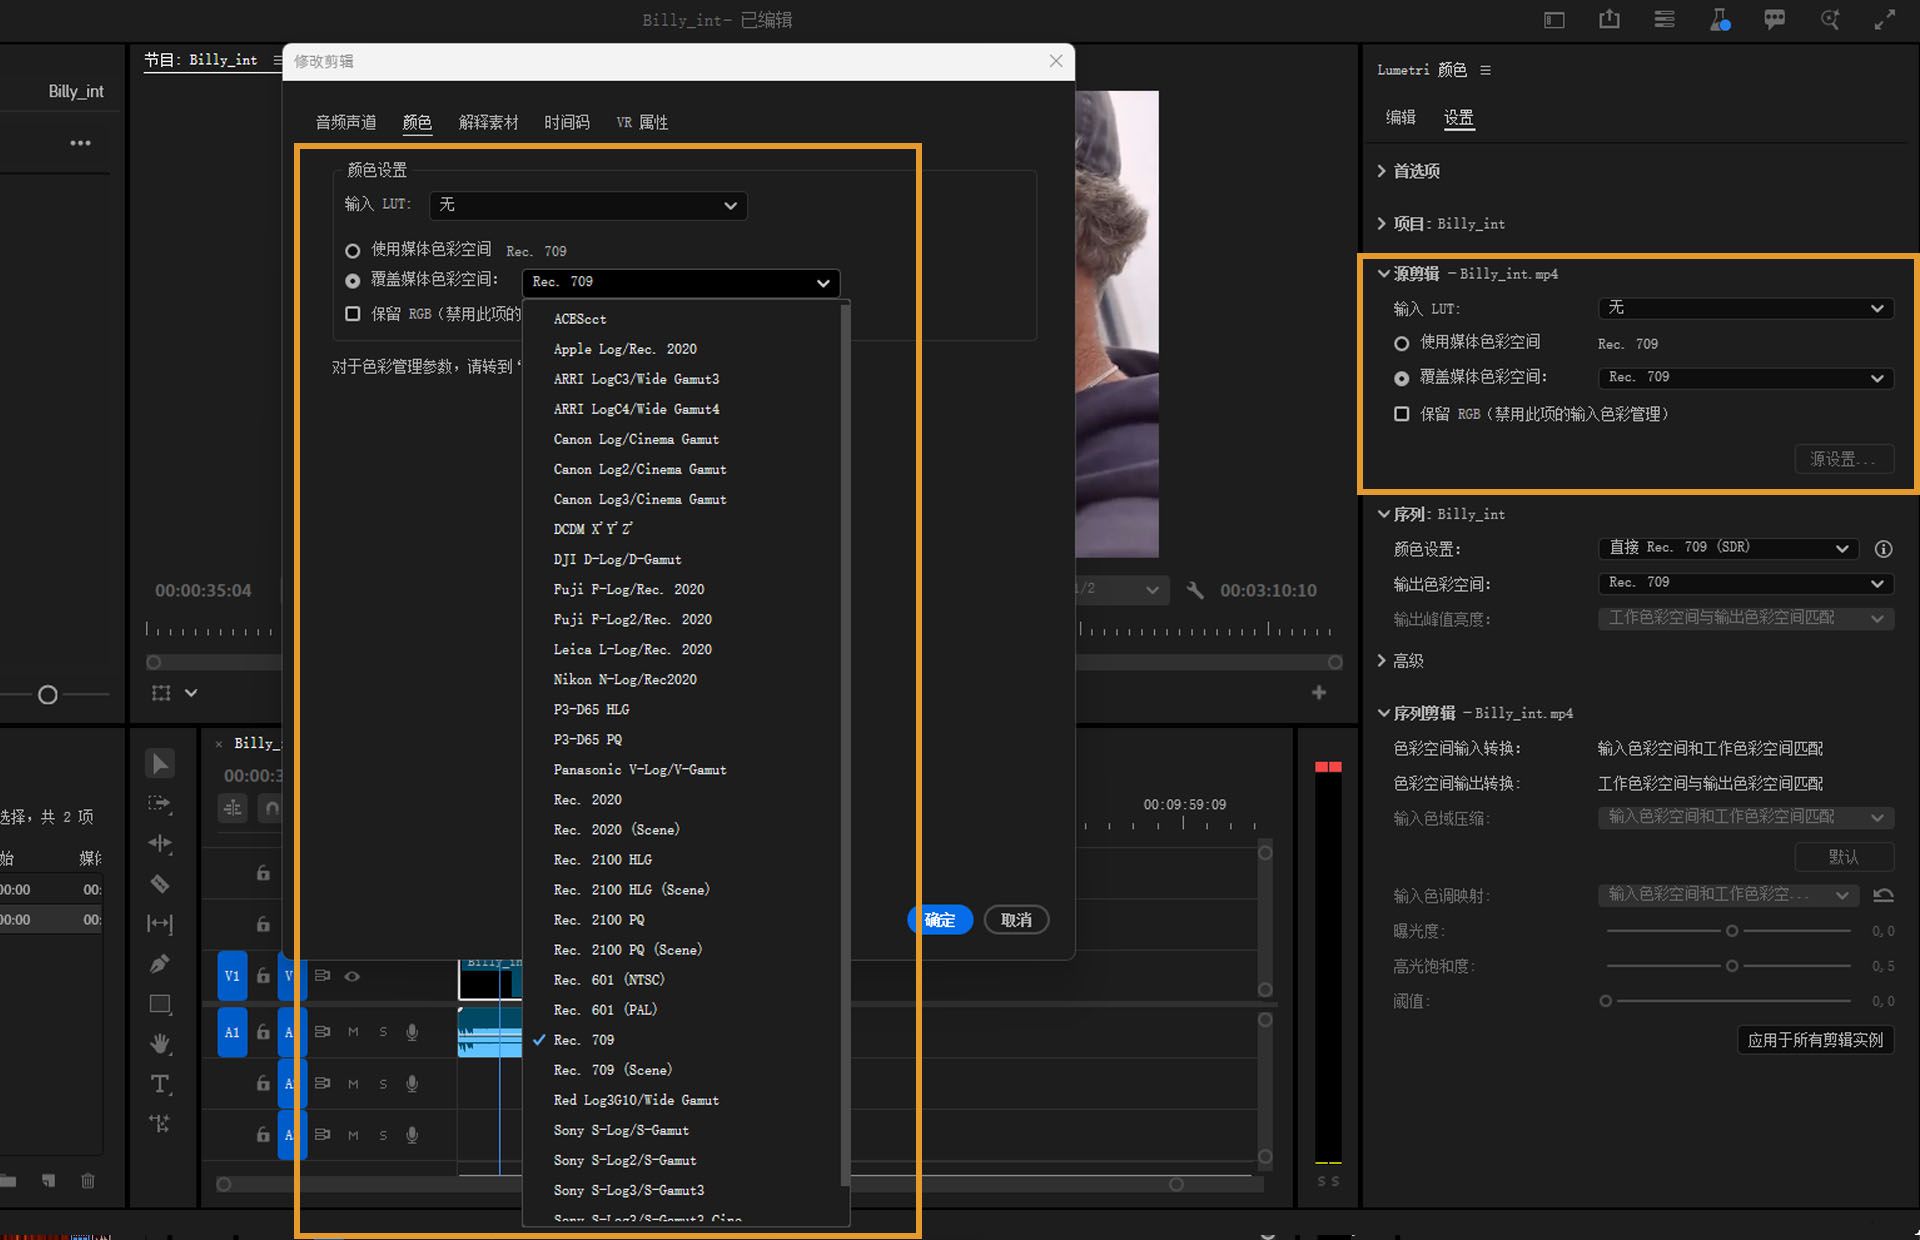Select the Type tool

(160, 1083)
